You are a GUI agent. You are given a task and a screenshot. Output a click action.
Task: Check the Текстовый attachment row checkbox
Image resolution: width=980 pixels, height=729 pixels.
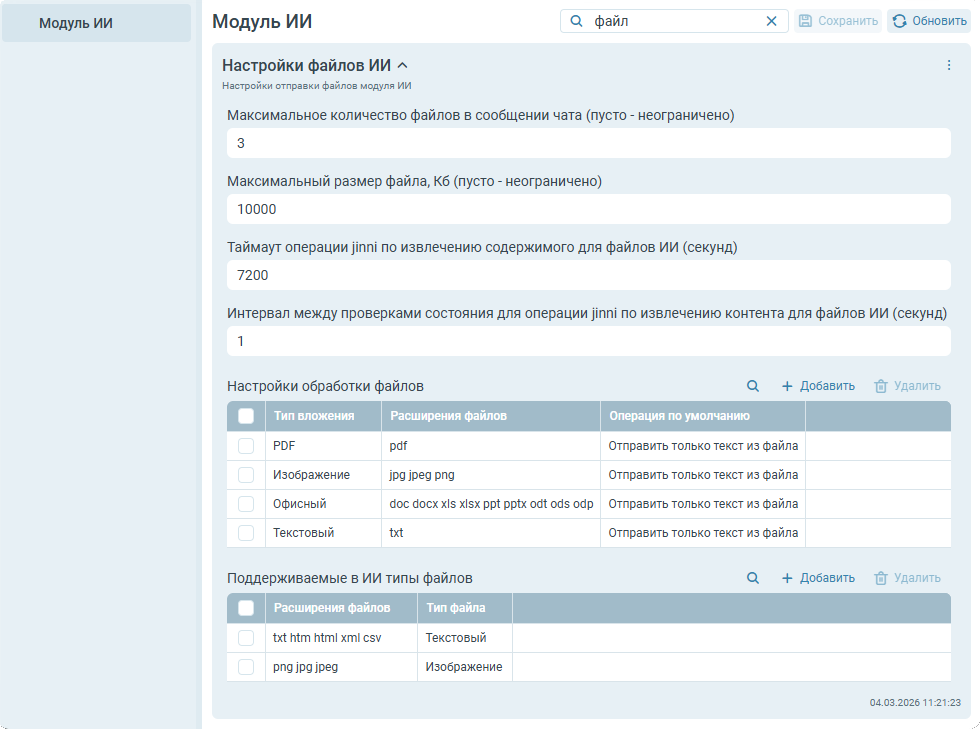click(x=246, y=533)
